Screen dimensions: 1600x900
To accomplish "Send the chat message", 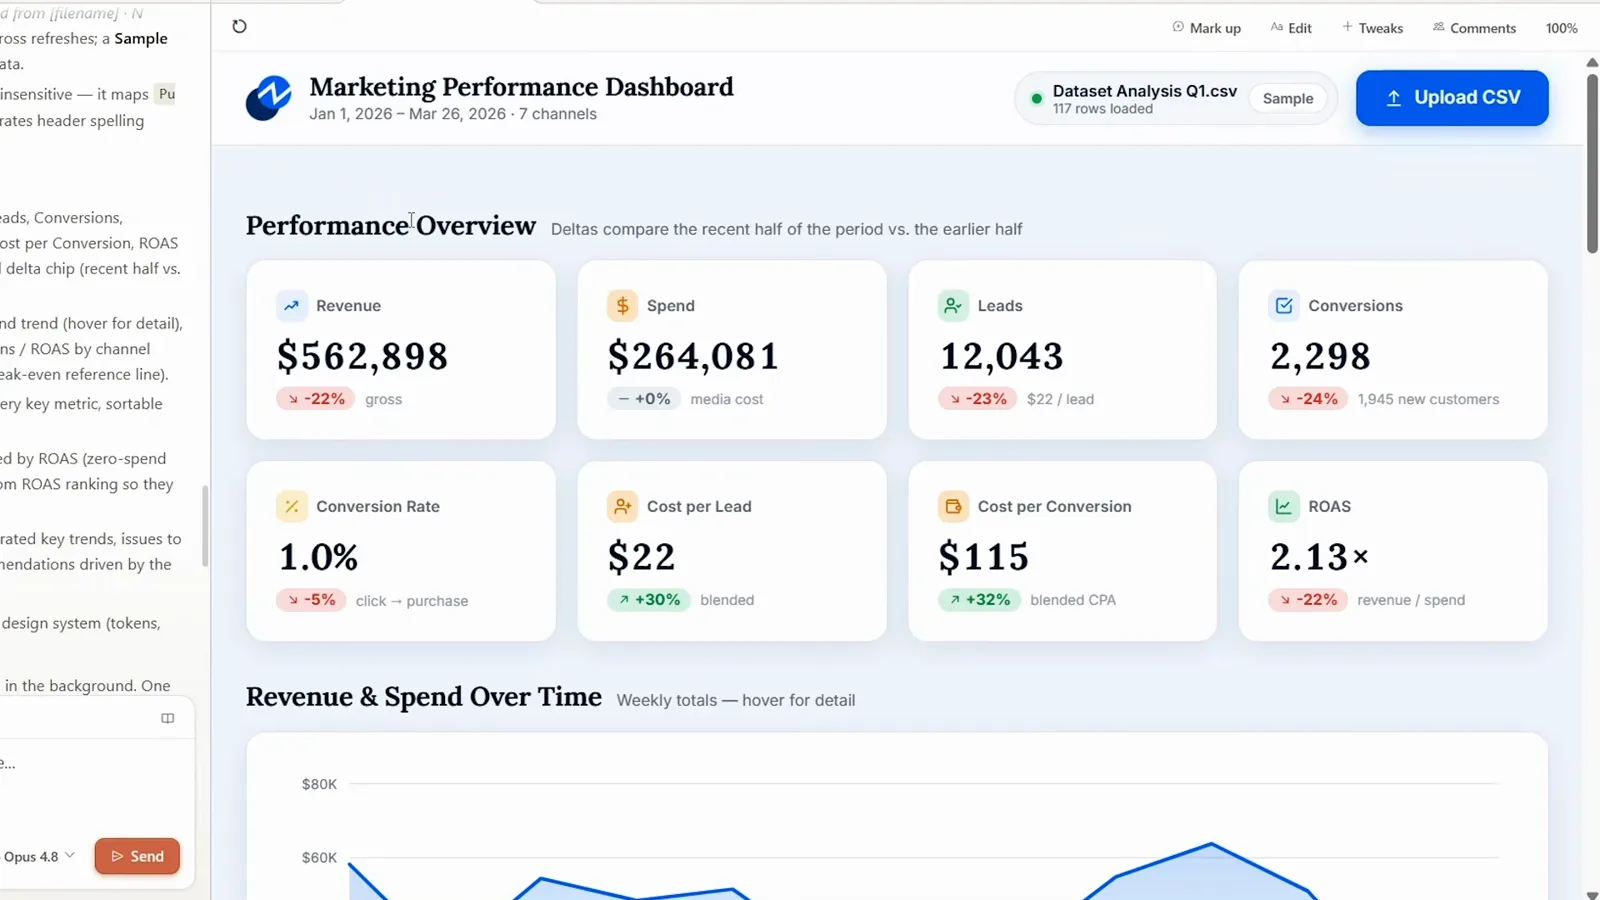I will click(137, 856).
